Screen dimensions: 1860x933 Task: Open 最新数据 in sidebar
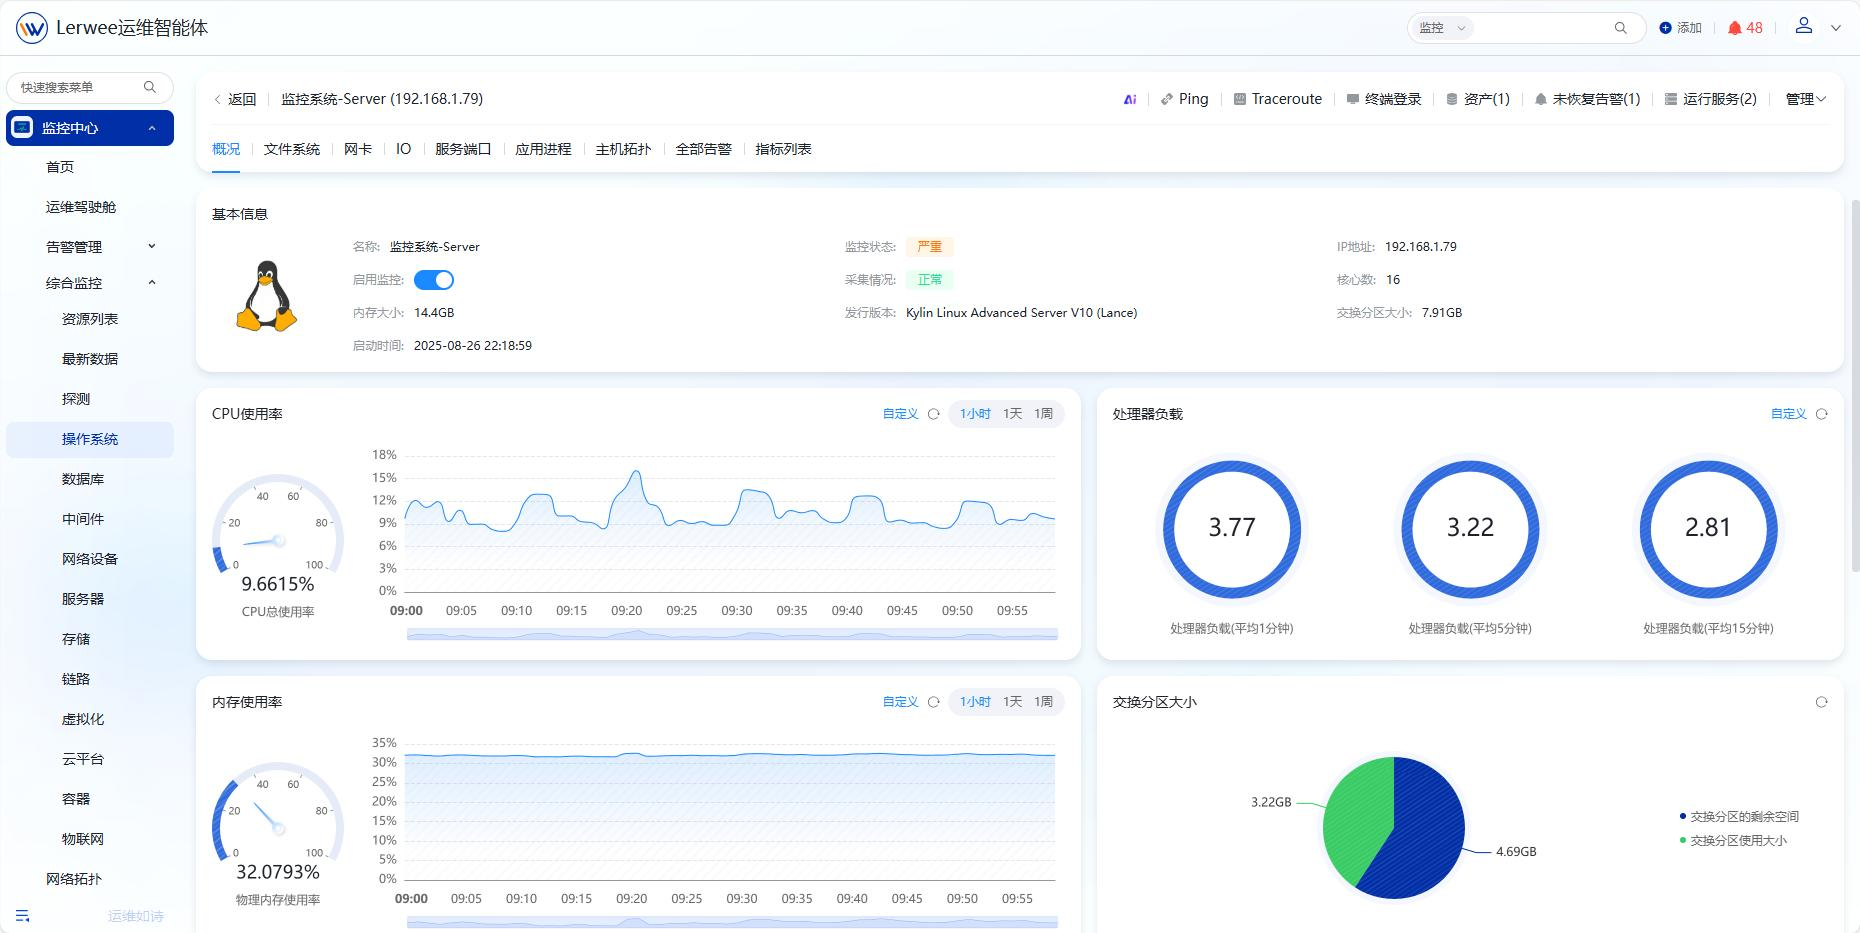(90, 359)
